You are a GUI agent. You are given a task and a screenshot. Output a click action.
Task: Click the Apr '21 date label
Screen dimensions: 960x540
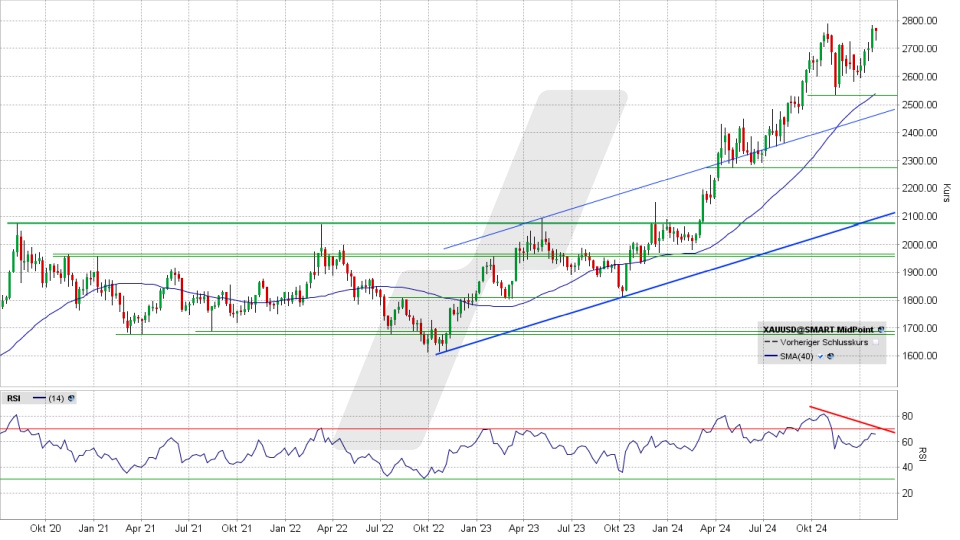pyautogui.click(x=141, y=528)
